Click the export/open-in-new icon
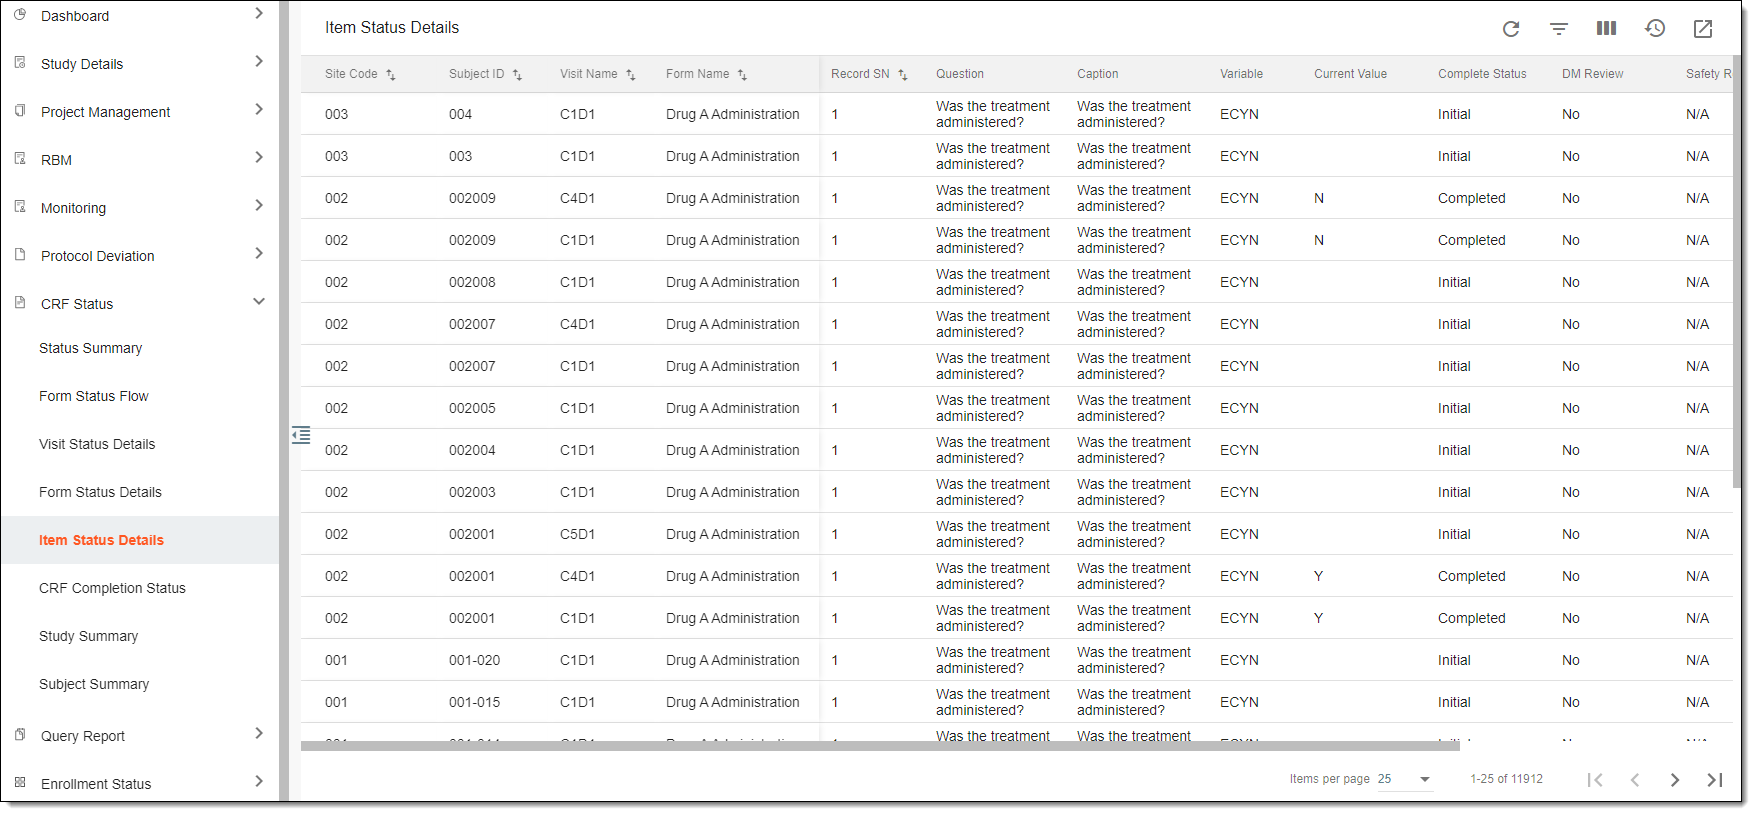This screenshot has width=1754, height=814. (x=1703, y=29)
